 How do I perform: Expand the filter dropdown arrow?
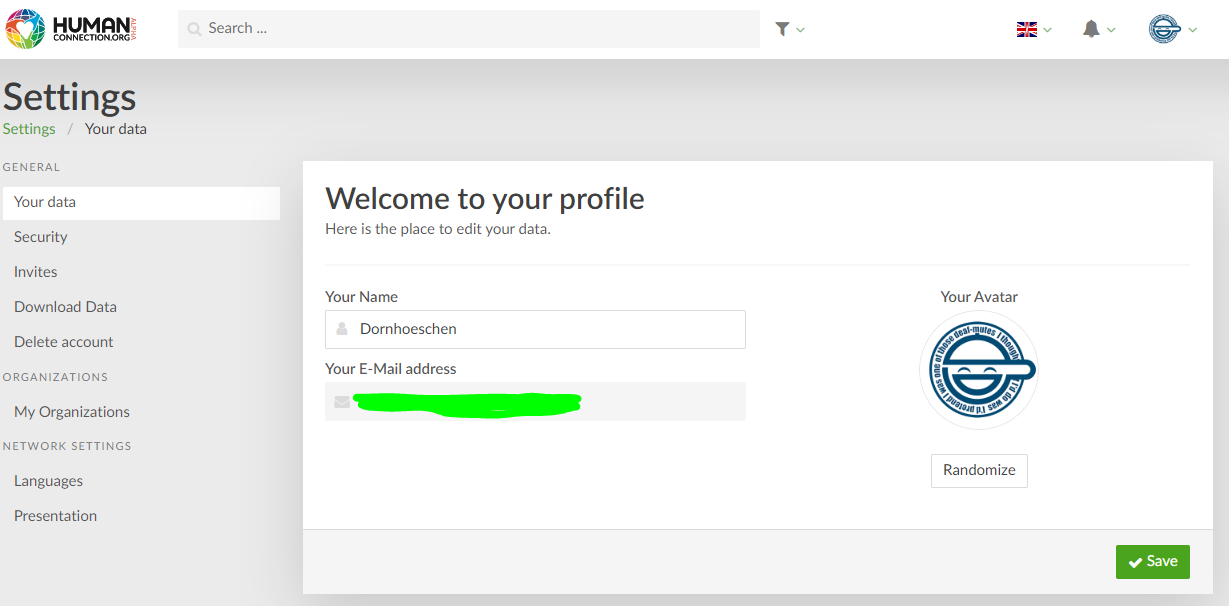click(800, 29)
